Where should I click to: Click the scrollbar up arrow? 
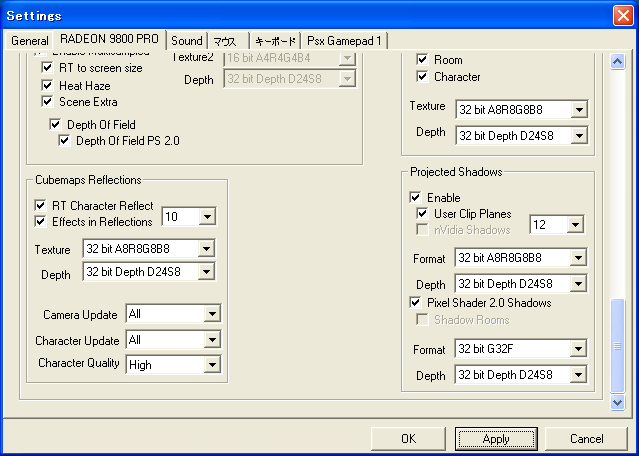(x=617, y=62)
